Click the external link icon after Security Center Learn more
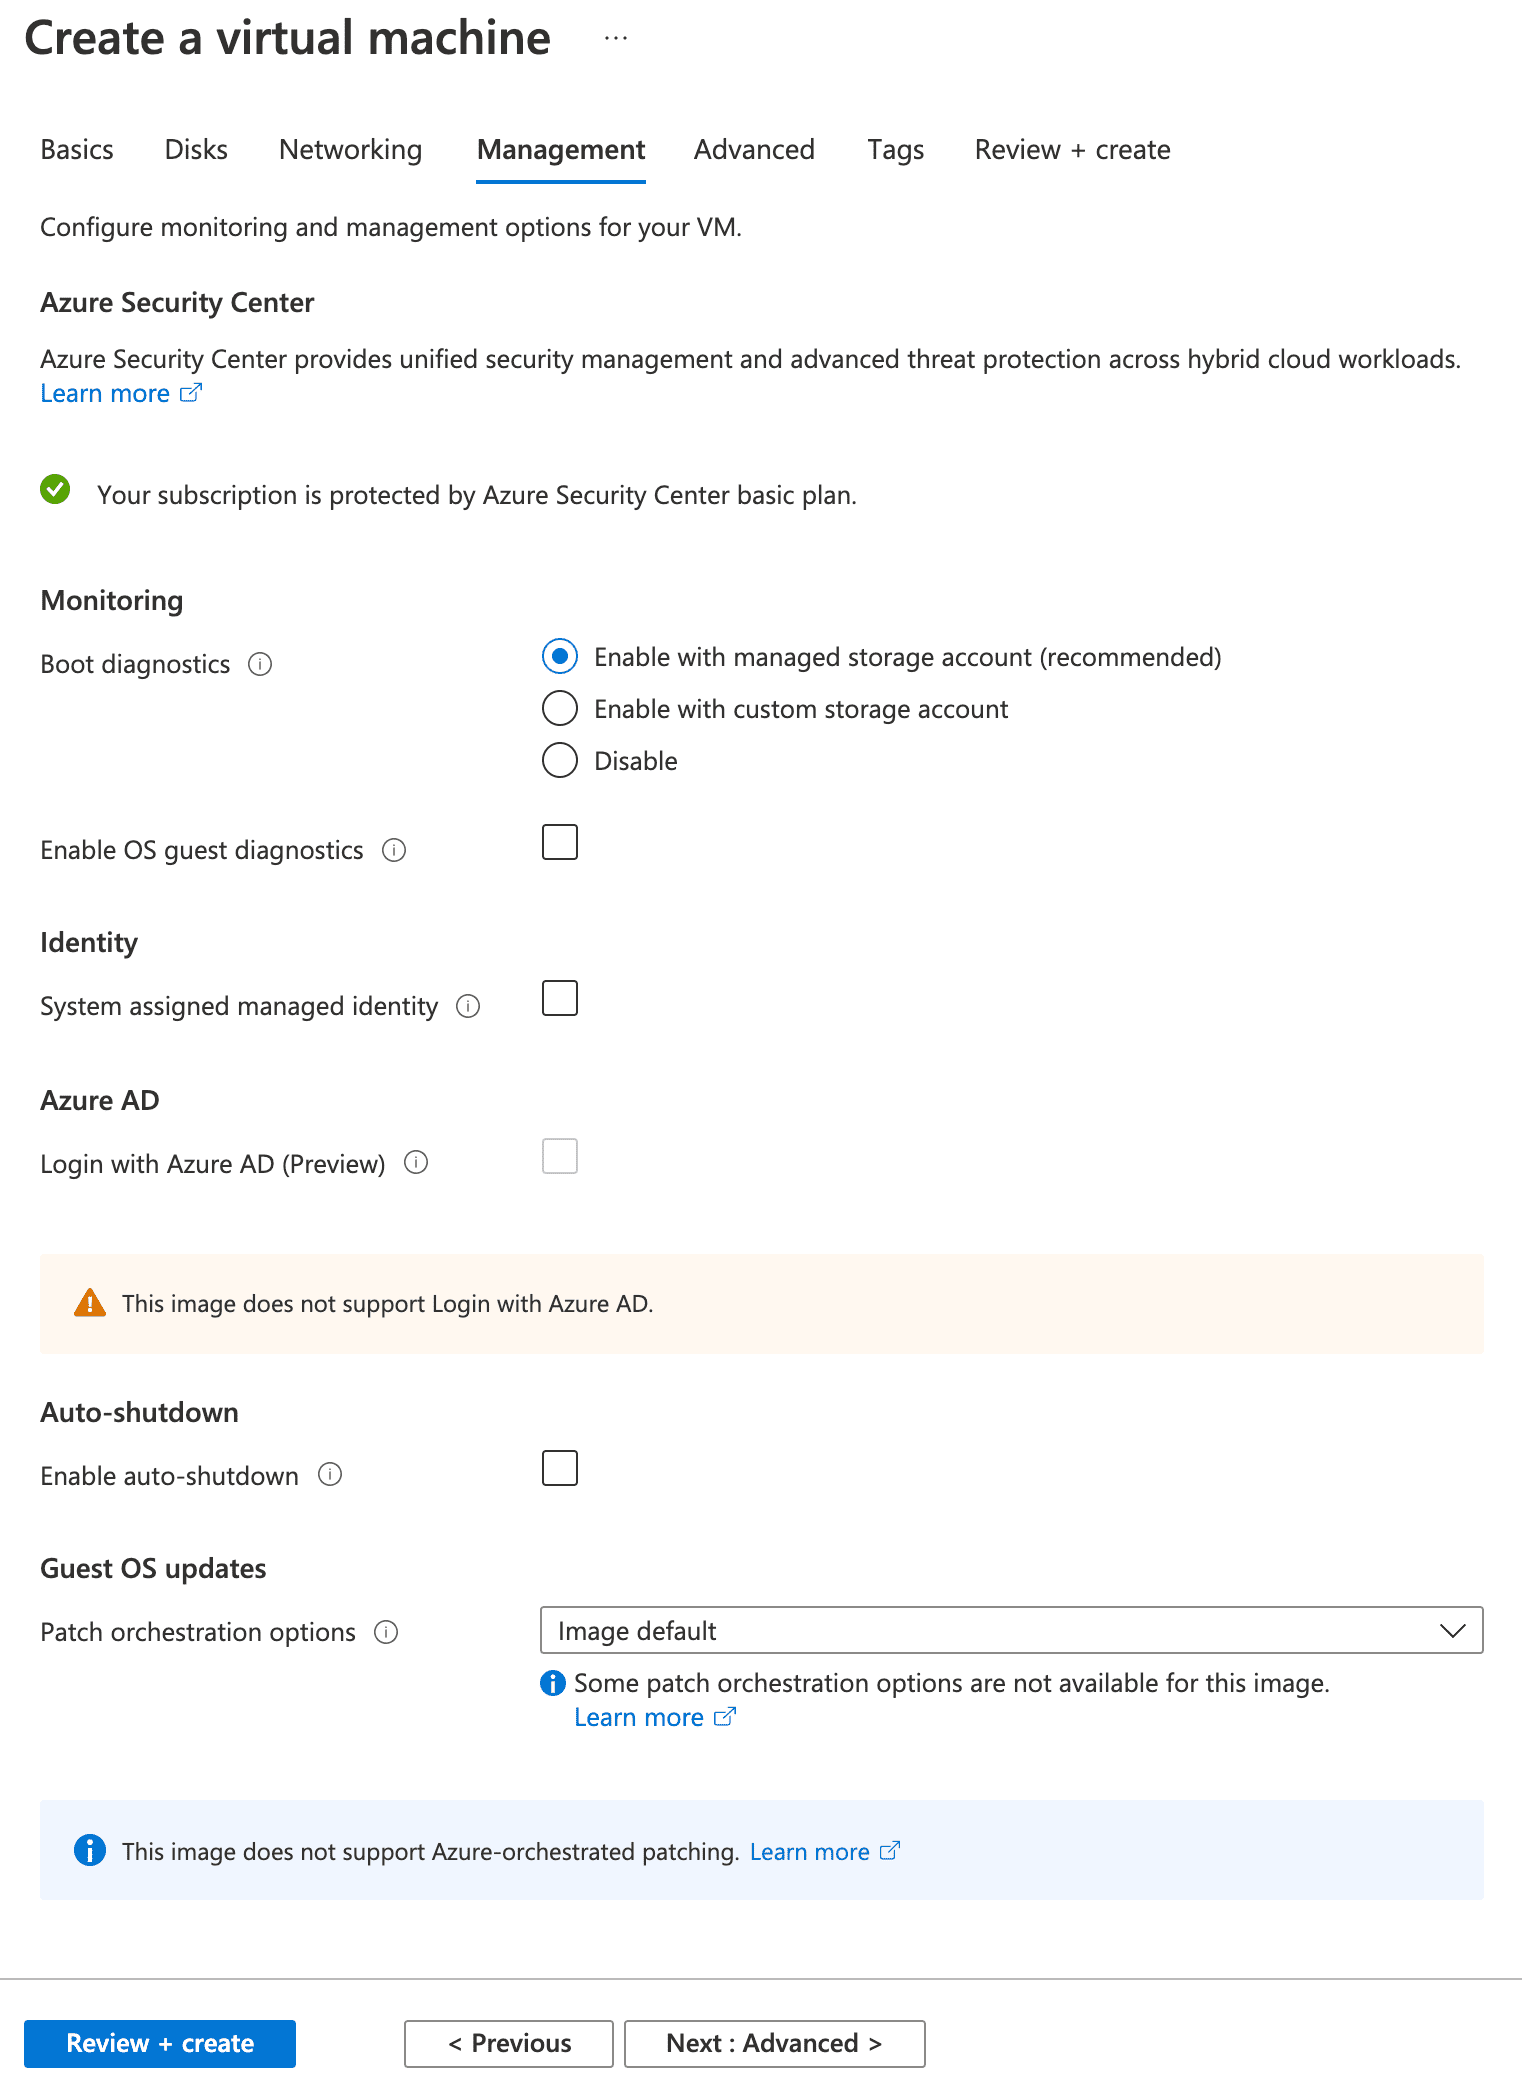The width and height of the screenshot is (1522, 2084). pyautogui.click(x=191, y=393)
